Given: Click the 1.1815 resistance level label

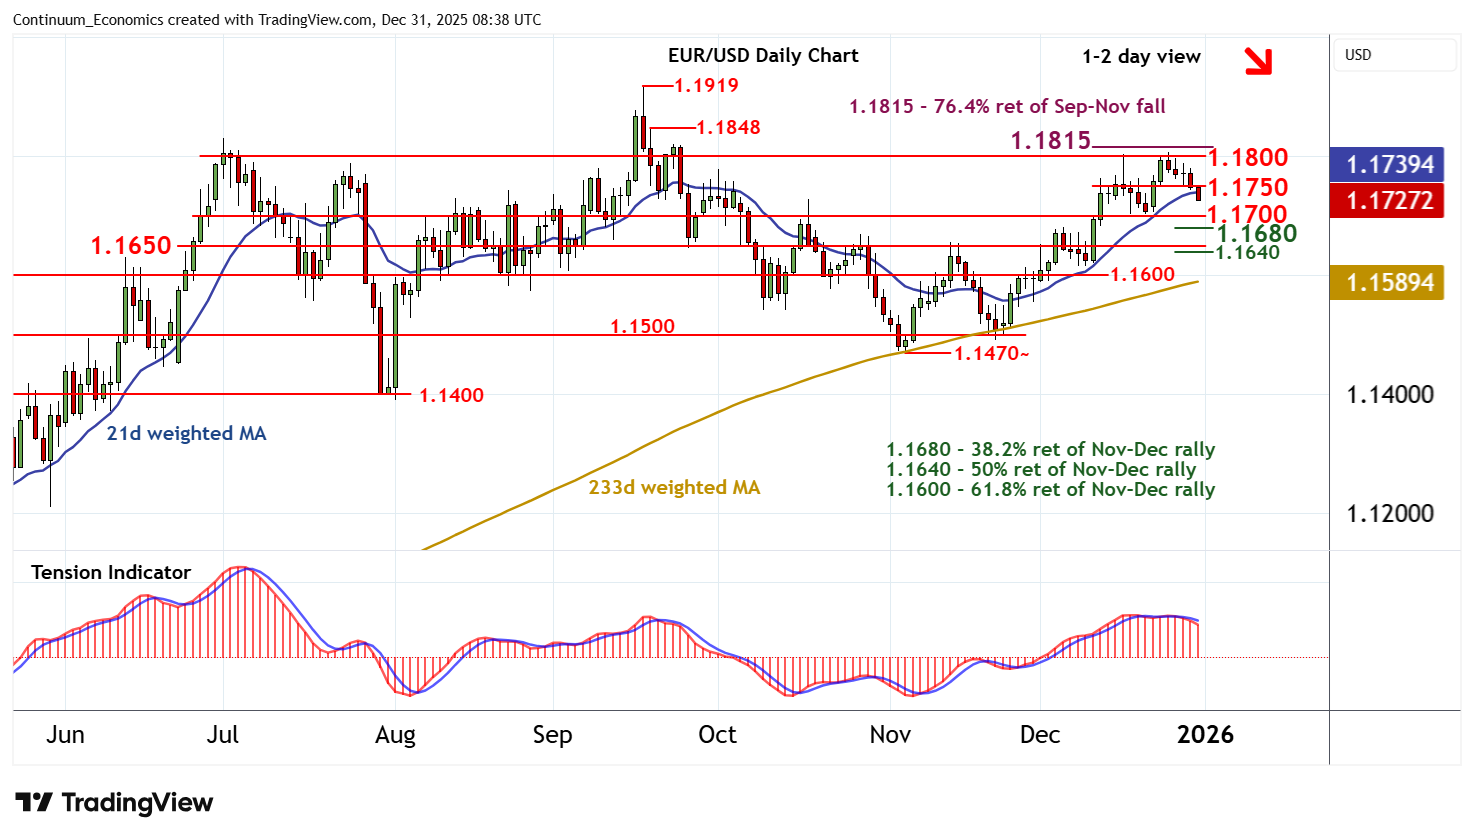Looking at the screenshot, I should coord(1050,141).
